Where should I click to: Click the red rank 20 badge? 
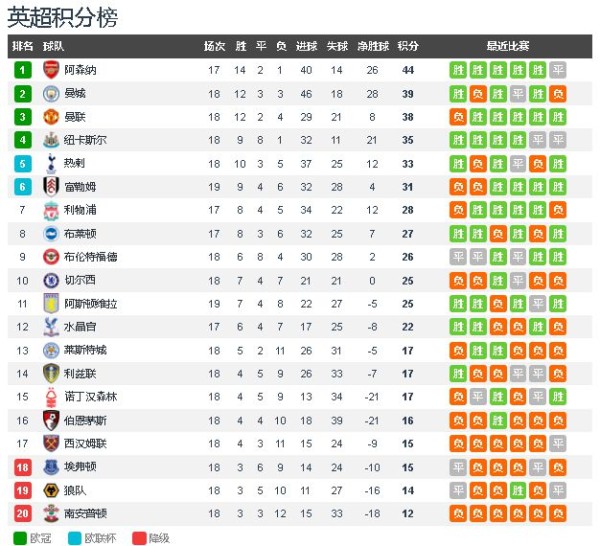pos(23,513)
